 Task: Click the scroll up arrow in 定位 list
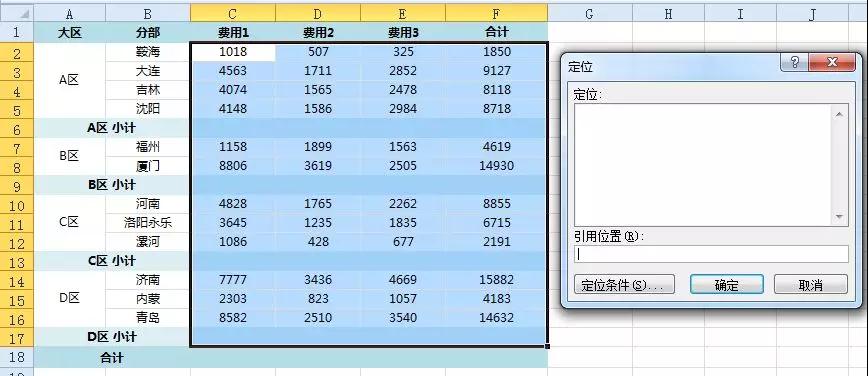pyautogui.click(x=839, y=114)
